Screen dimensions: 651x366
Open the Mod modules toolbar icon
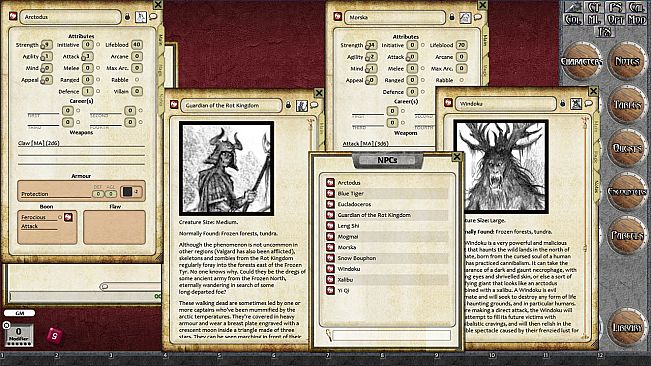point(637,19)
